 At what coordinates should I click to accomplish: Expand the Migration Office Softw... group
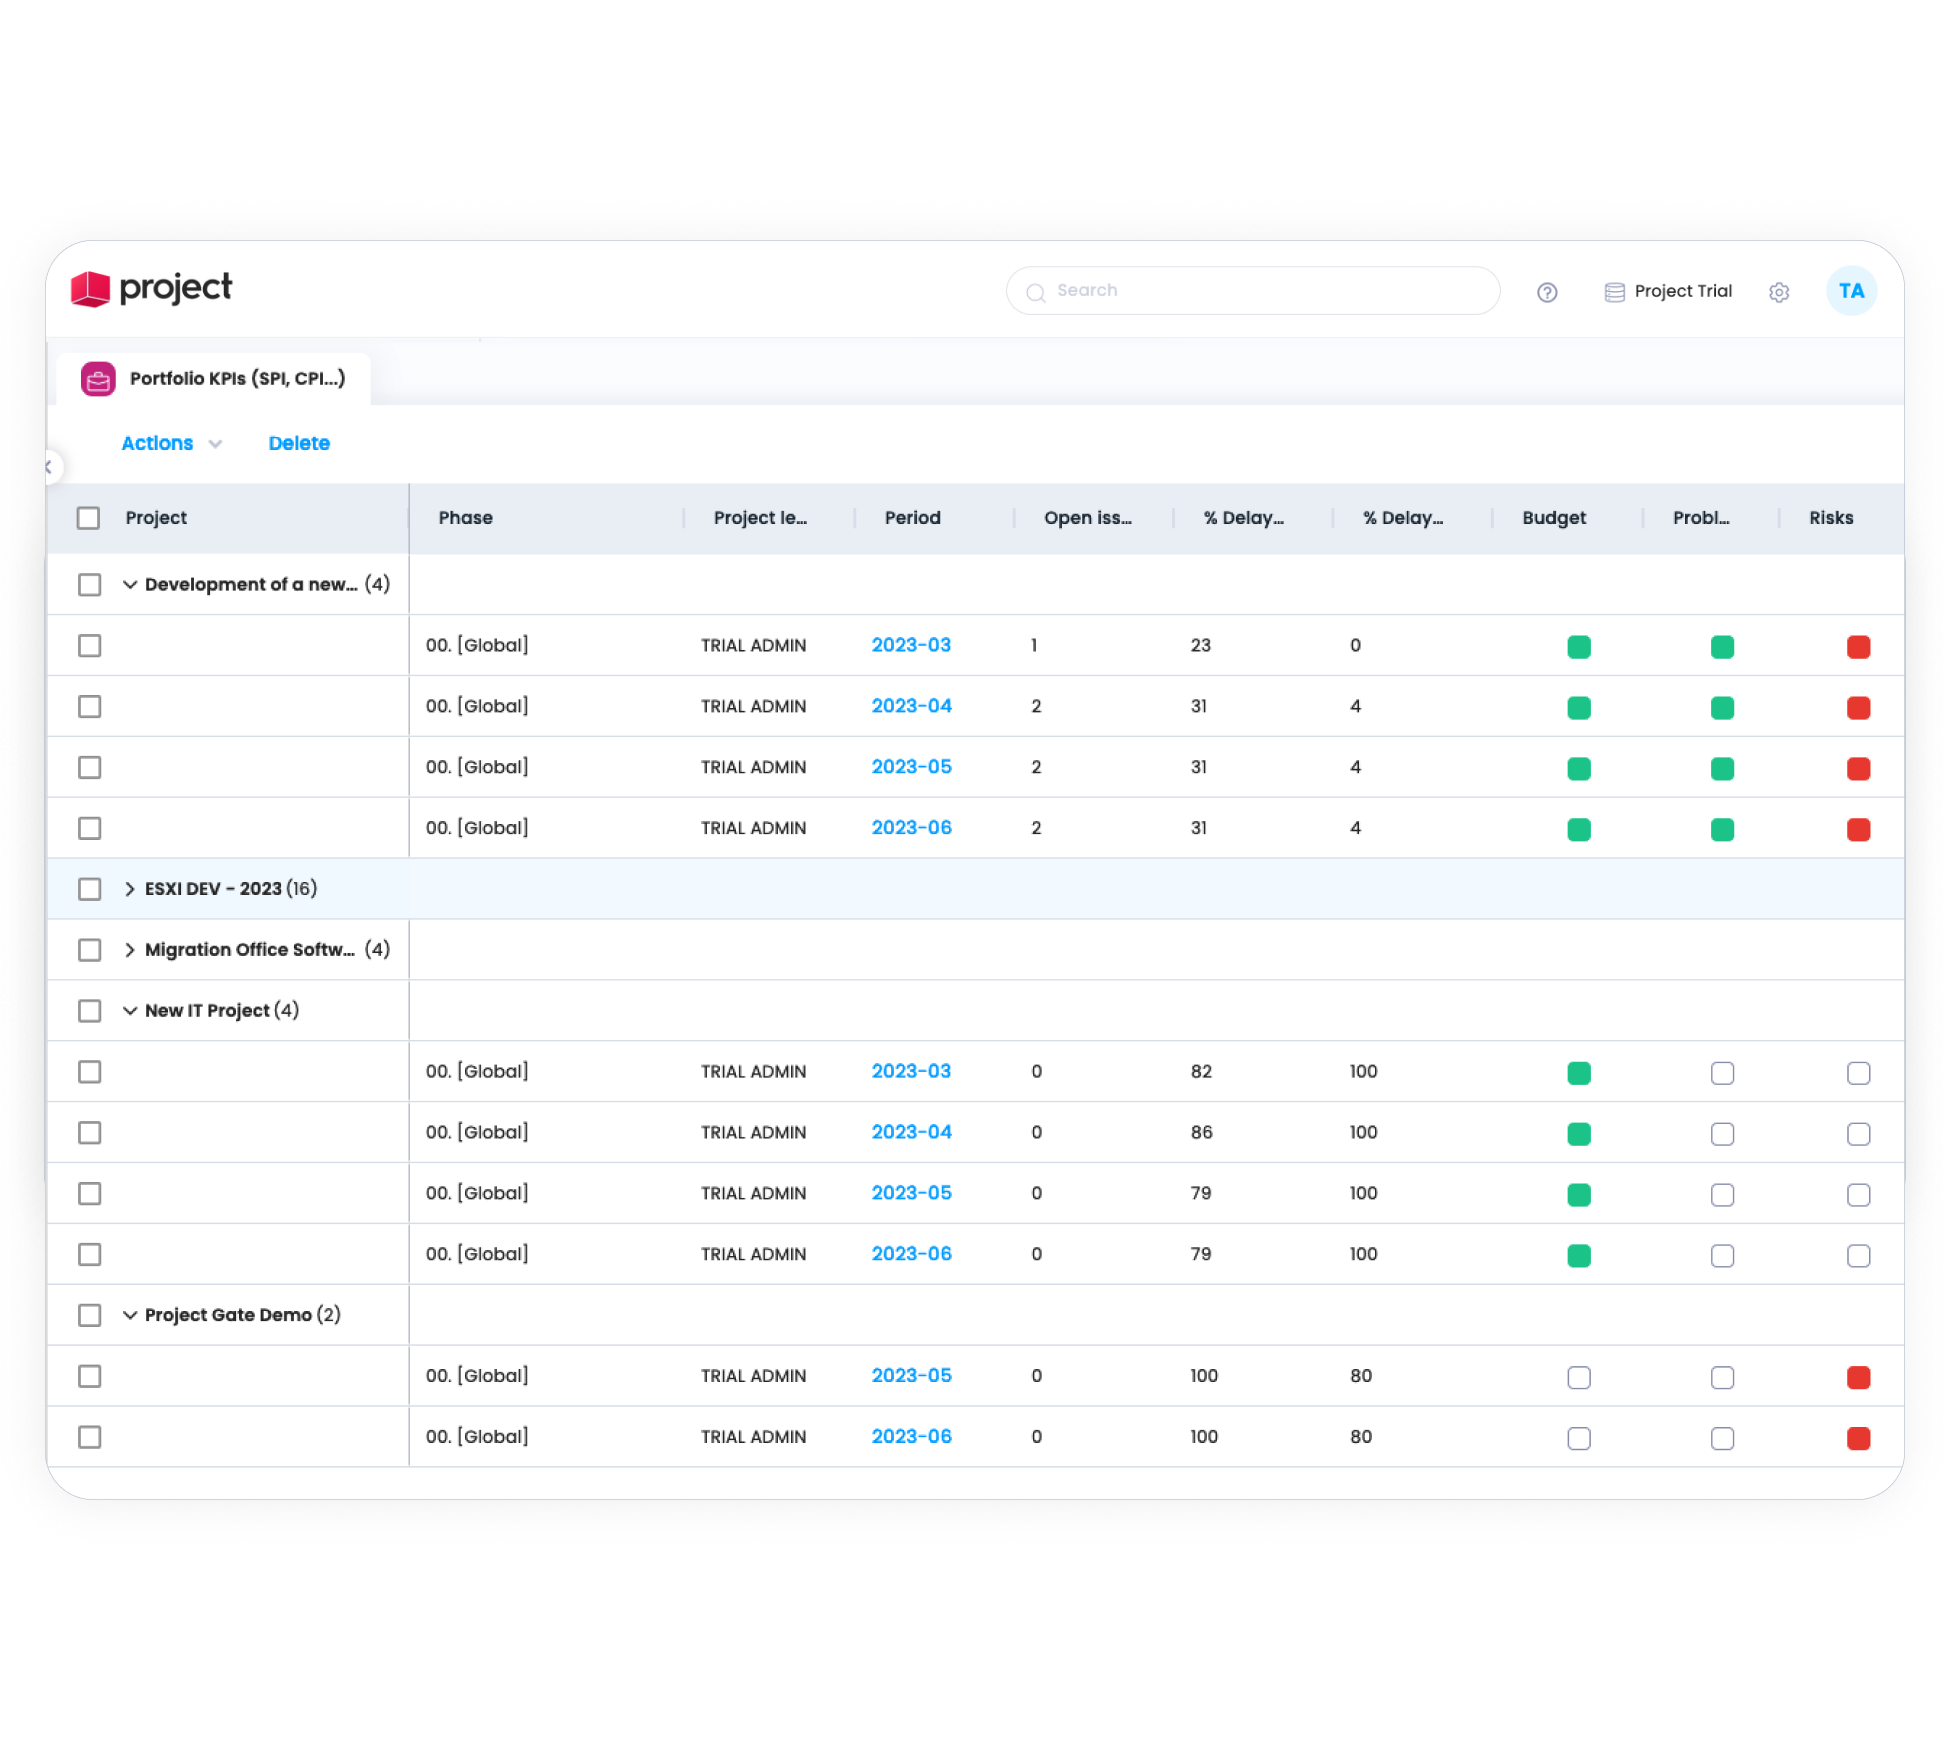pos(130,950)
